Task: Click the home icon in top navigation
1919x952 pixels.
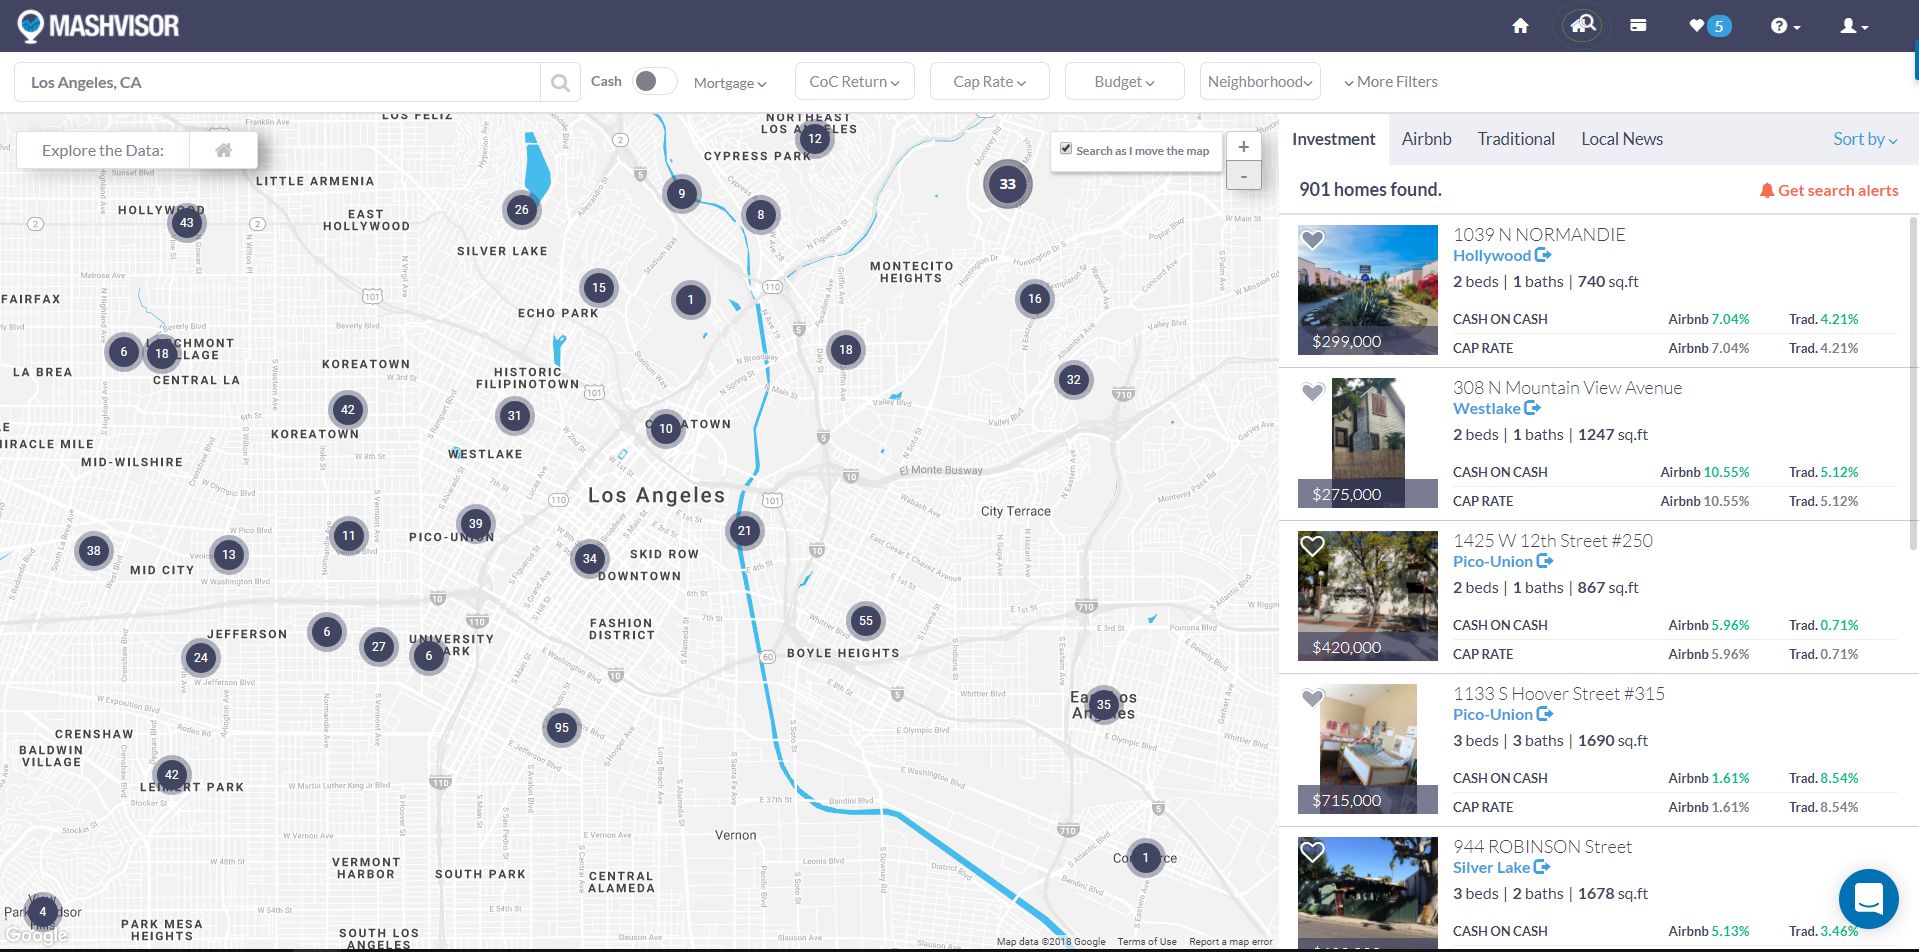Action: pos(1520,26)
